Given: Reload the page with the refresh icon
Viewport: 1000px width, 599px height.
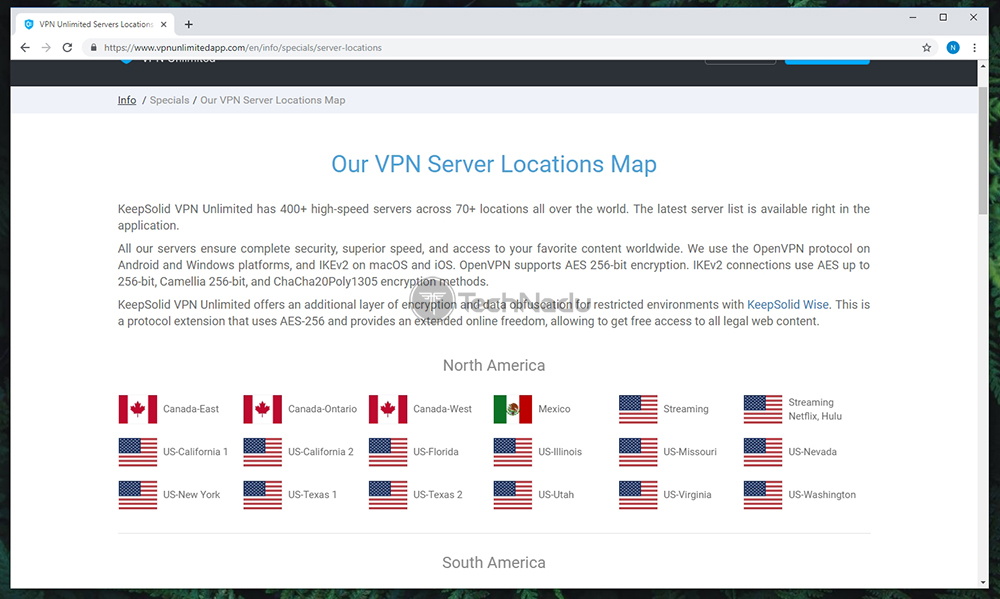Looking at the screenshot, I should tap(67, 47).
